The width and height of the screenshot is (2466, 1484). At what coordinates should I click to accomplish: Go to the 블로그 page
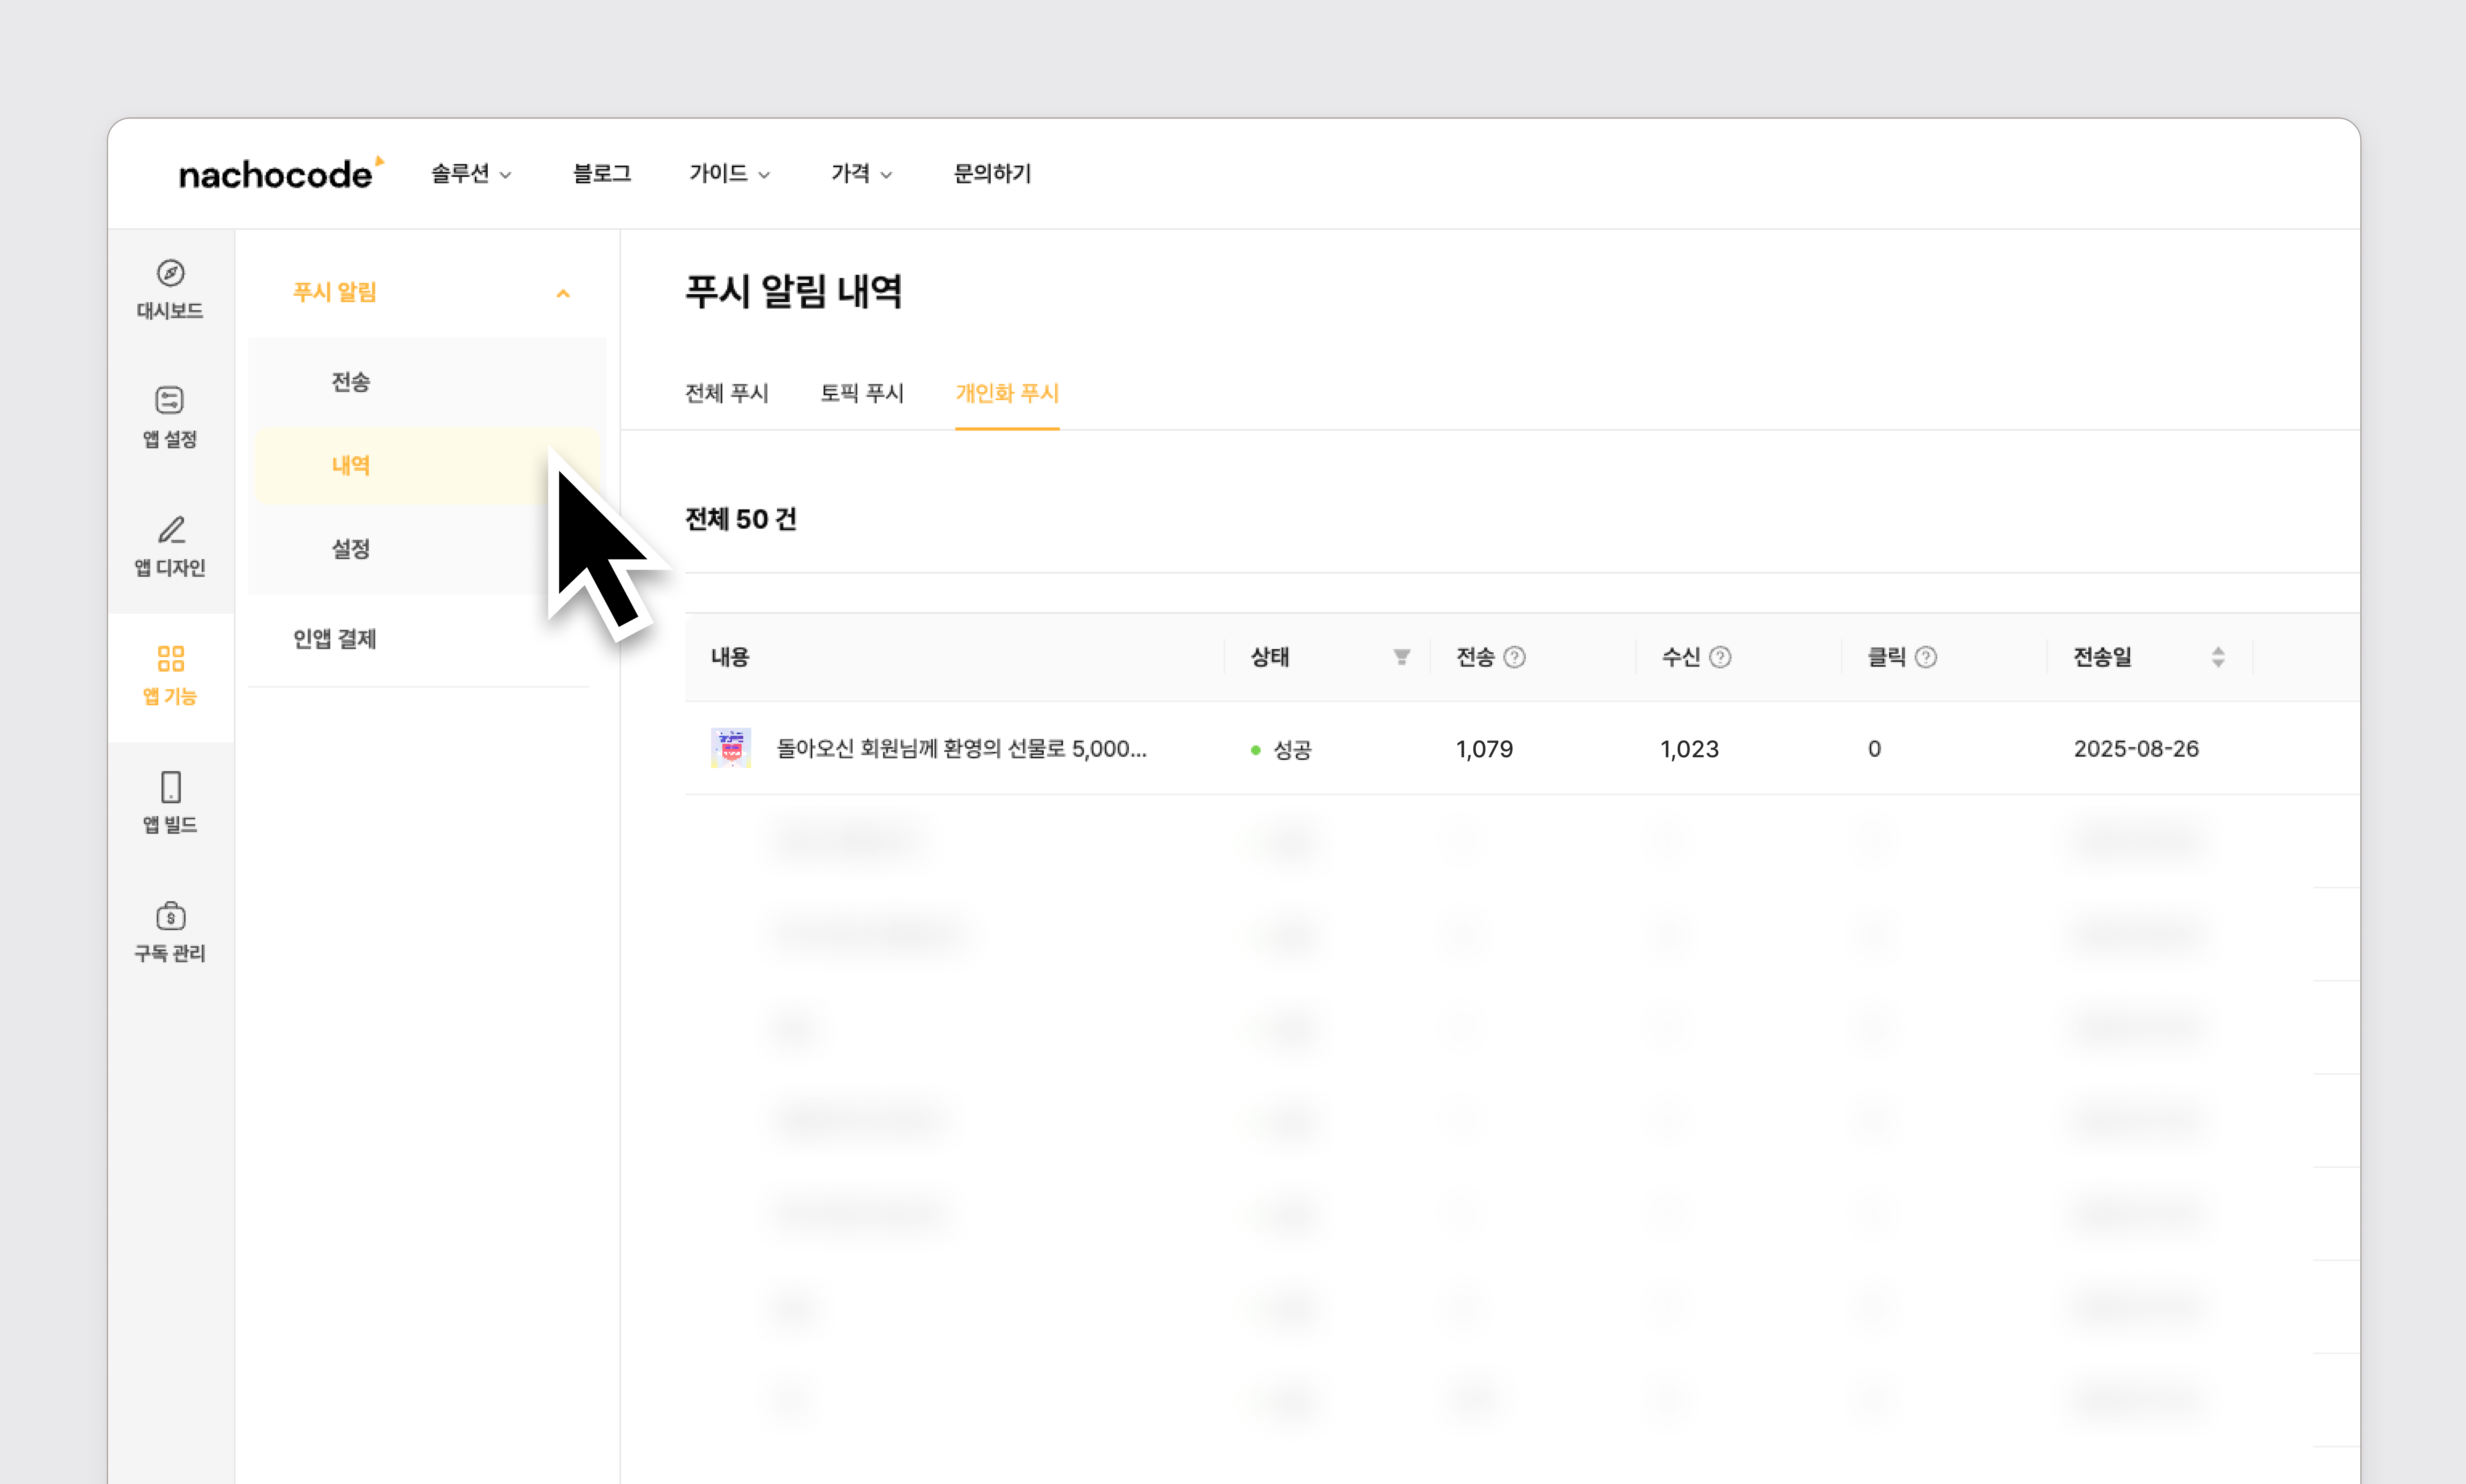coord(602,174)
